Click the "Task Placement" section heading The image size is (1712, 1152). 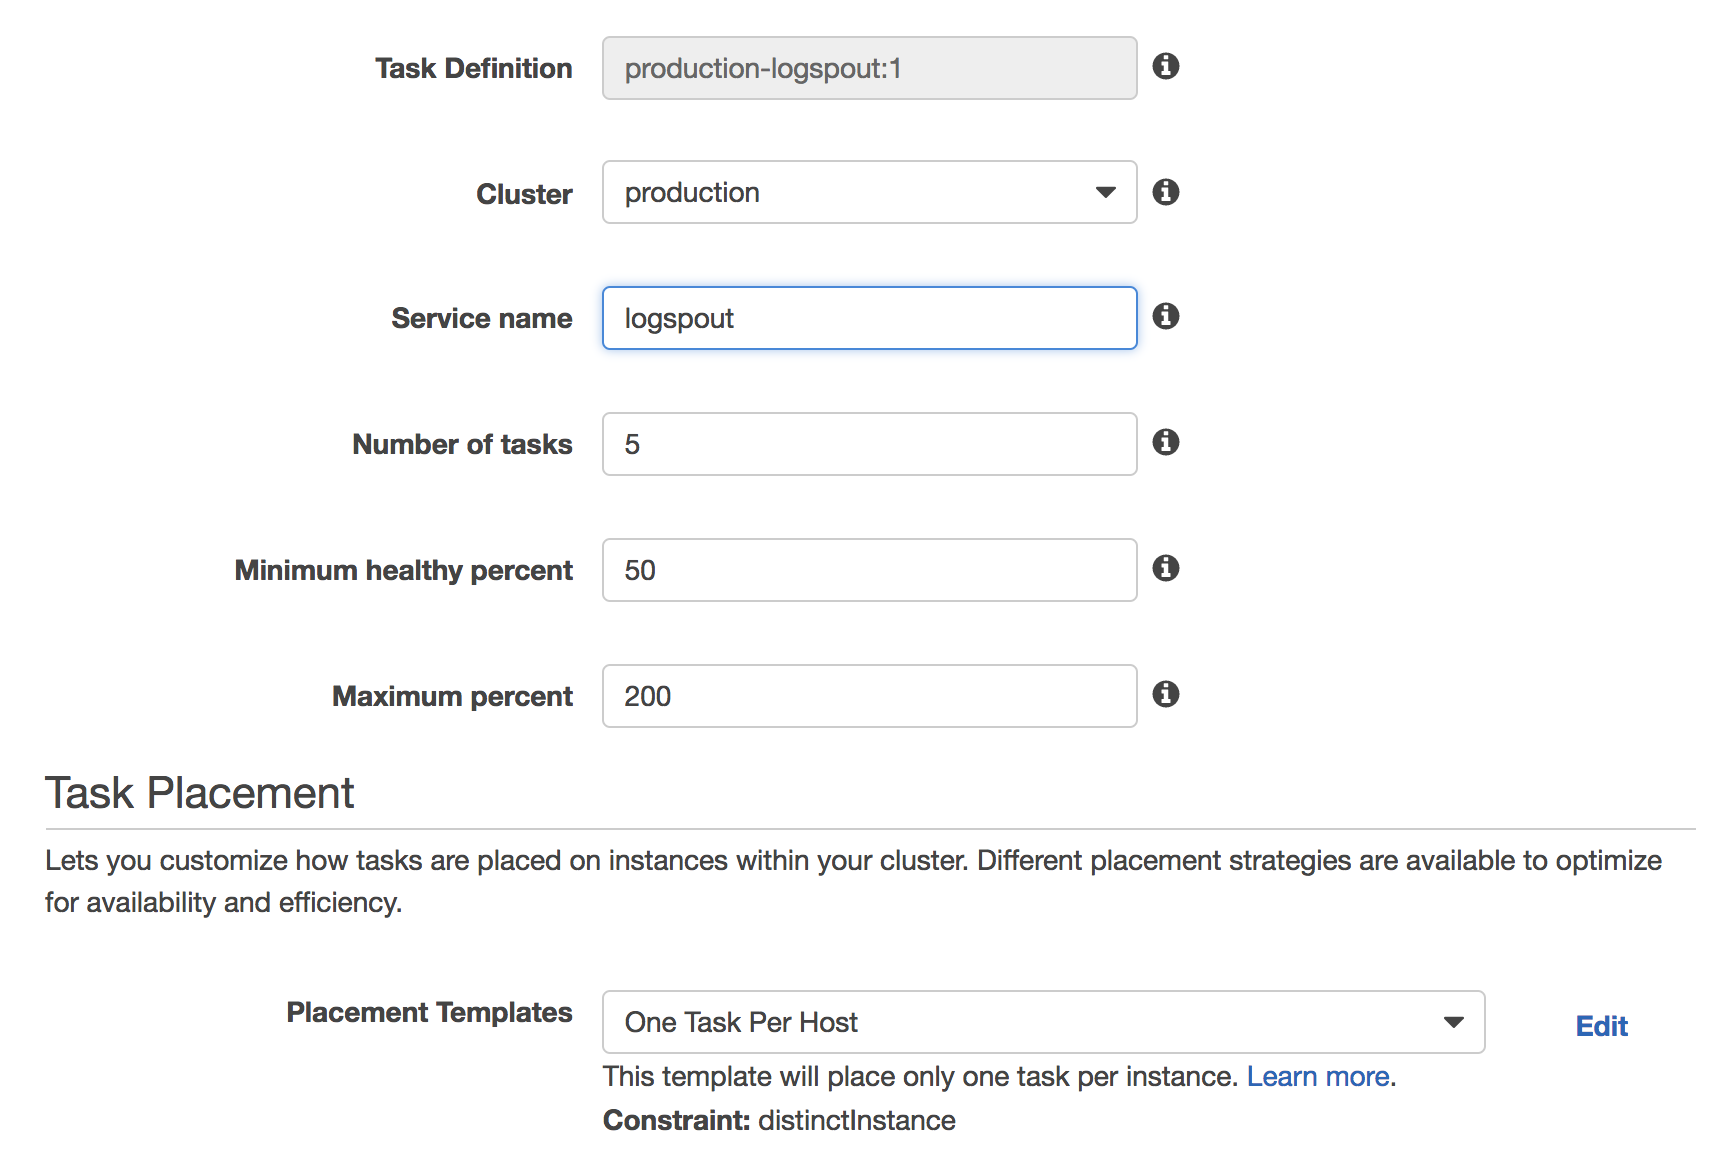pyautogui.click(x=200, y=793)
